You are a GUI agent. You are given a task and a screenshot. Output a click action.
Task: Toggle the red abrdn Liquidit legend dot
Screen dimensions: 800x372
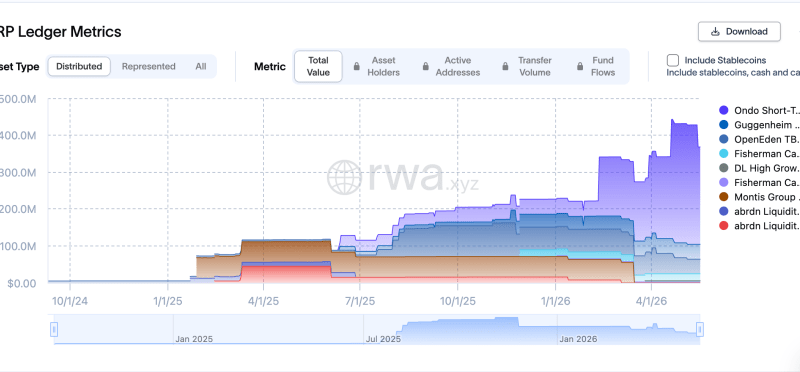(723, 226)
